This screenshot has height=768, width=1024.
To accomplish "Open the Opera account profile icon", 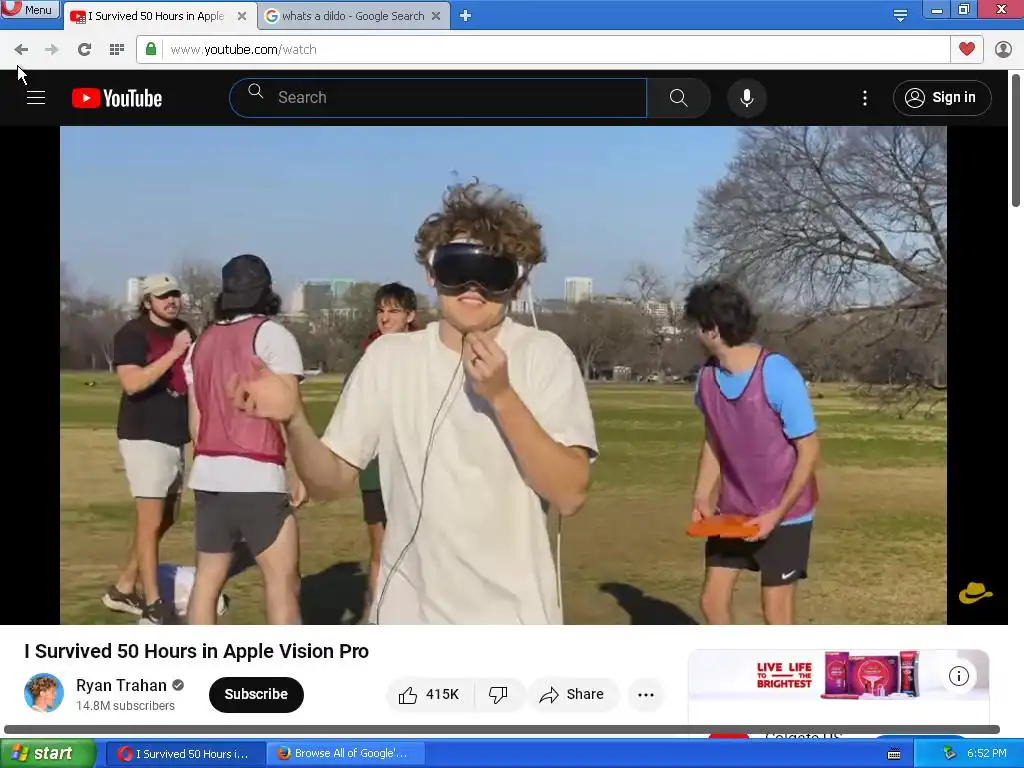I will [x=1003, y=50].
